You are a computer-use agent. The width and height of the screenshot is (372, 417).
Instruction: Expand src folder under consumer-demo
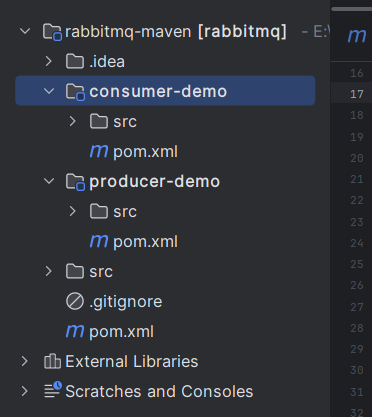coord(73,121)
